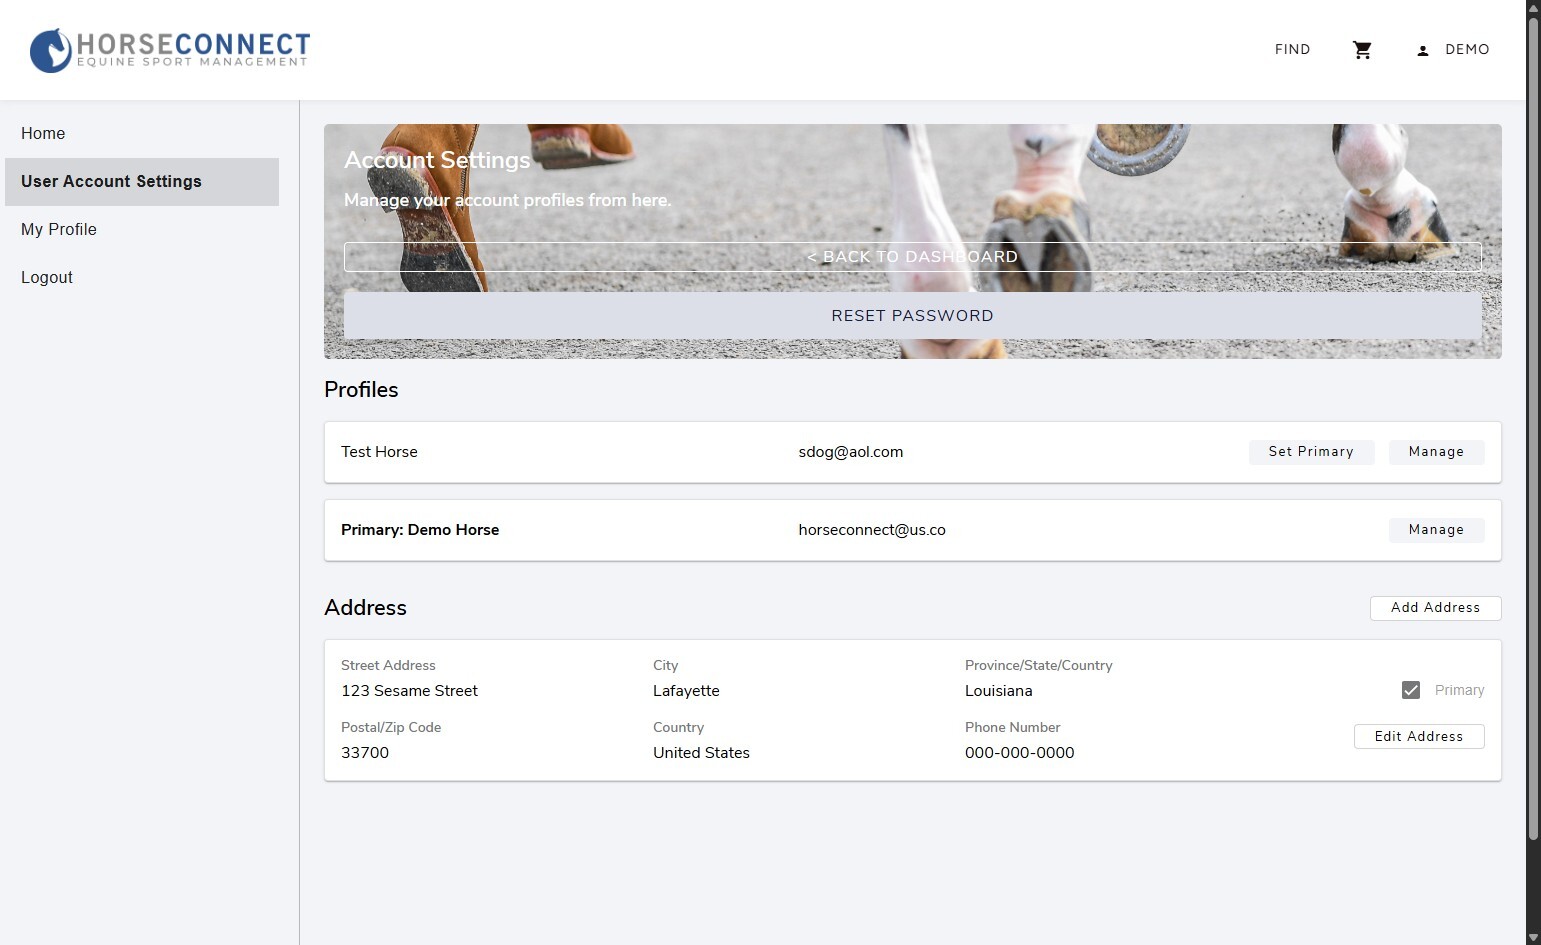Click the scroll down arrow on scrollbar
The image size is (1541, 945).
tap(1533, 937)
